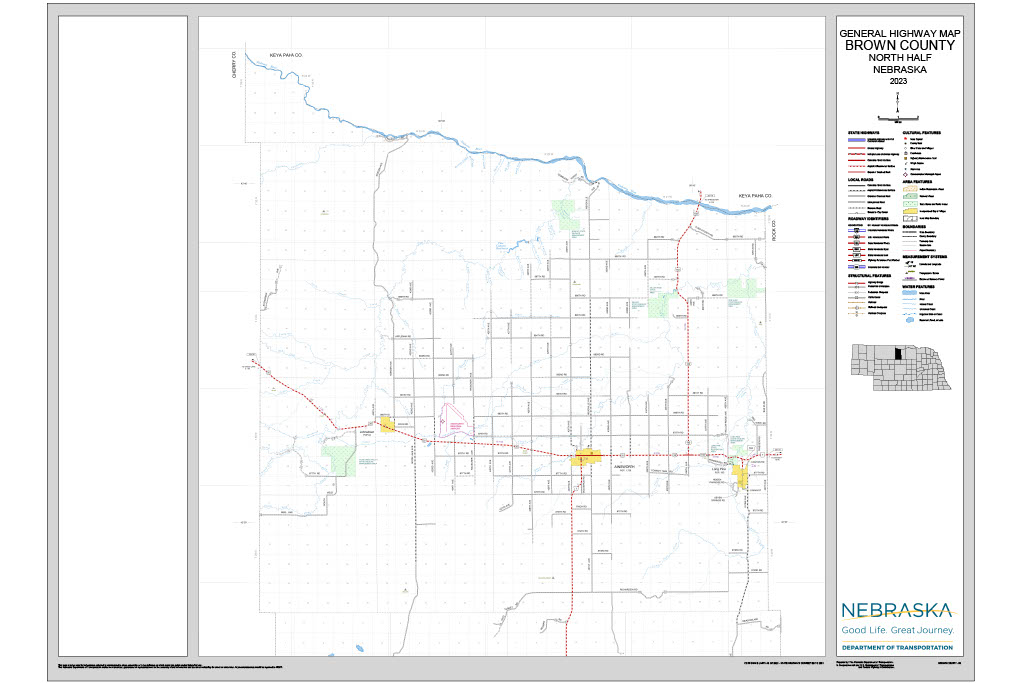
Task: Click KEYA PAHA CO. label beside Cherry Co.
Action: pyautogui.click(x=286, y=56)
